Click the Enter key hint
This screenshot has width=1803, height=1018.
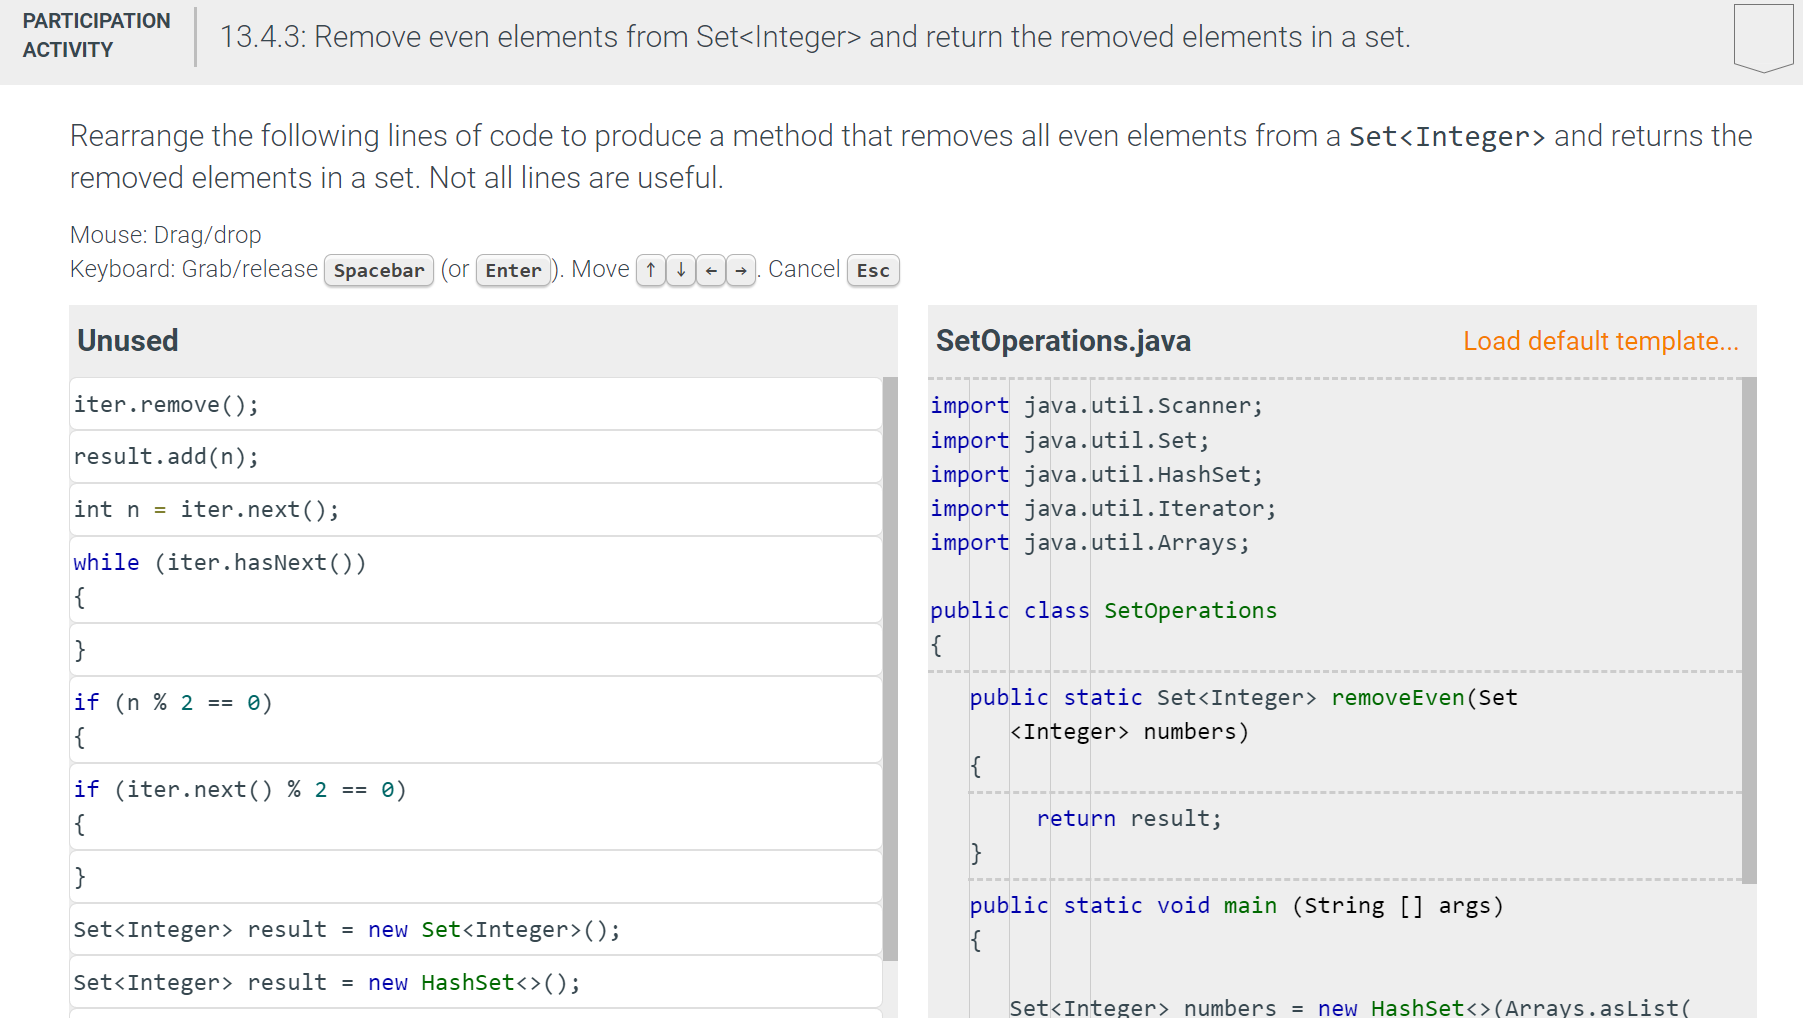[x=513, y=270]
